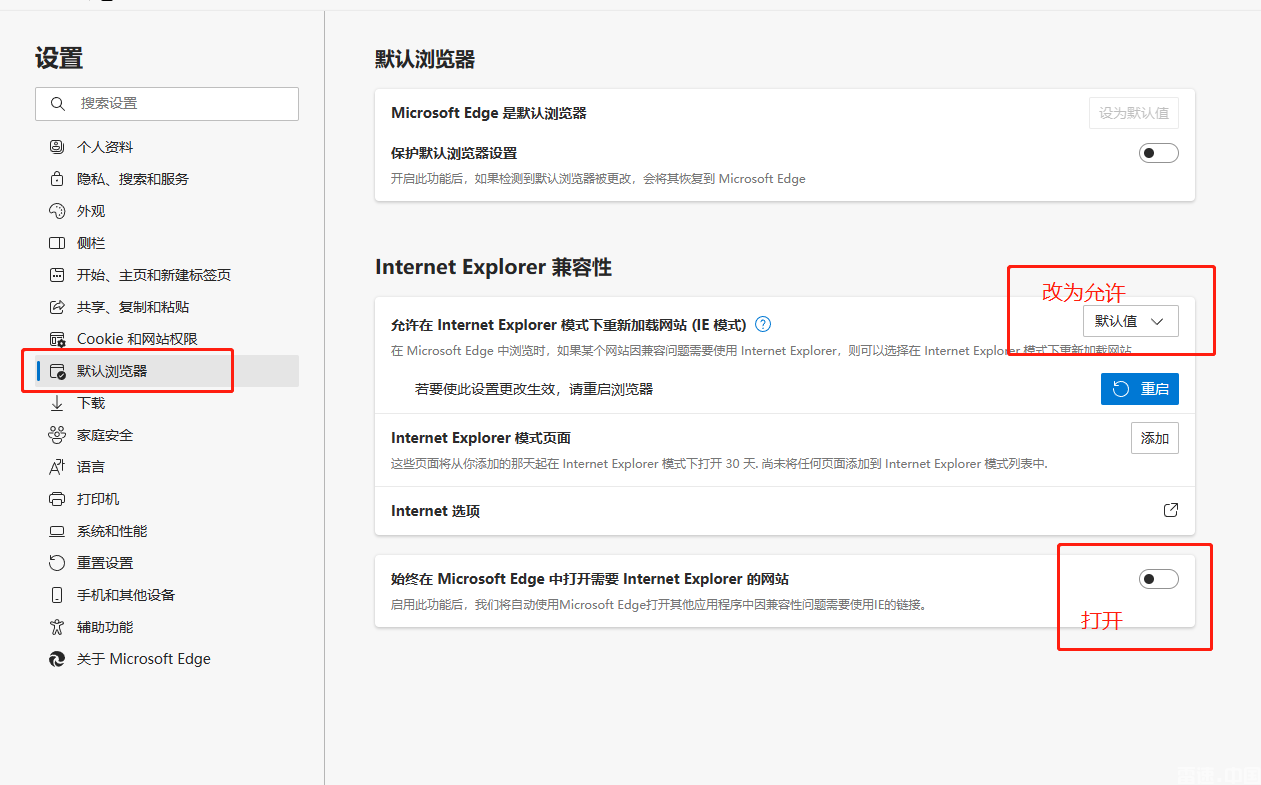This screenshot has height=785, width=1261.
Task: Click the laptop icon beside 系统和性能
Action: click(57, 531)
